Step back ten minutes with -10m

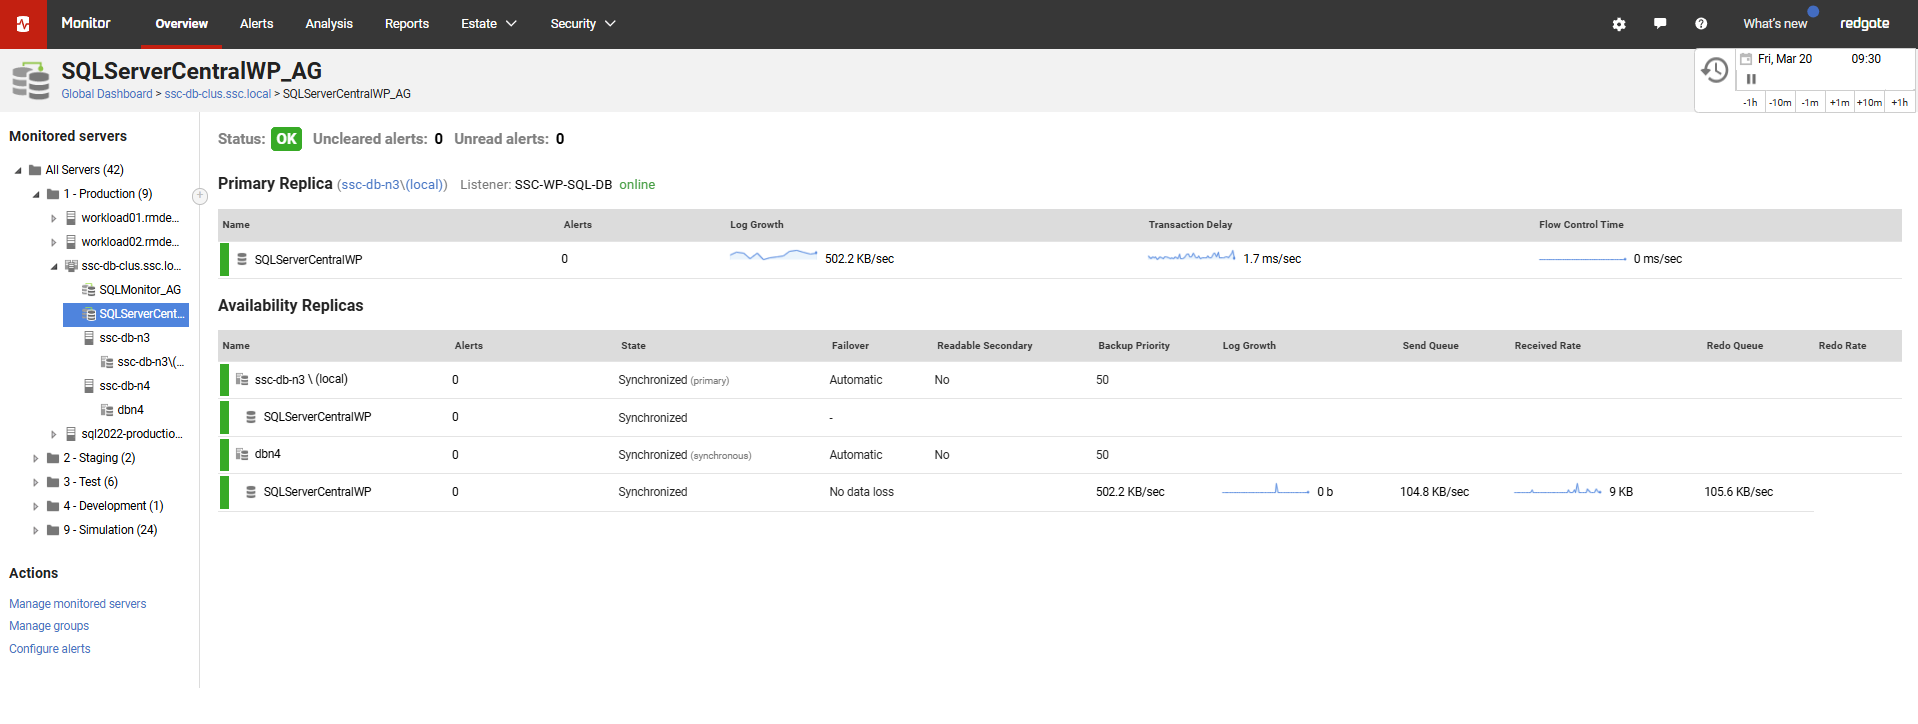(x=1780, y=102)
